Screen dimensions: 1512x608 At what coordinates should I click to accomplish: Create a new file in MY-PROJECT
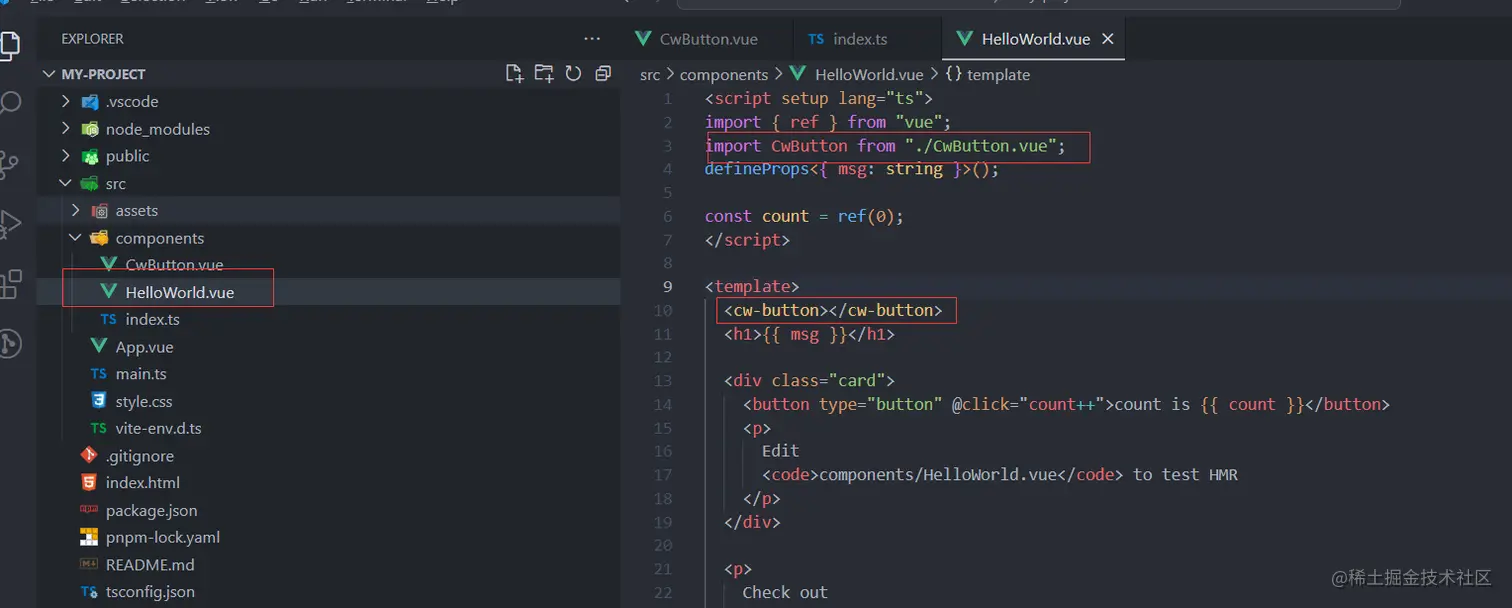point(514,73)
